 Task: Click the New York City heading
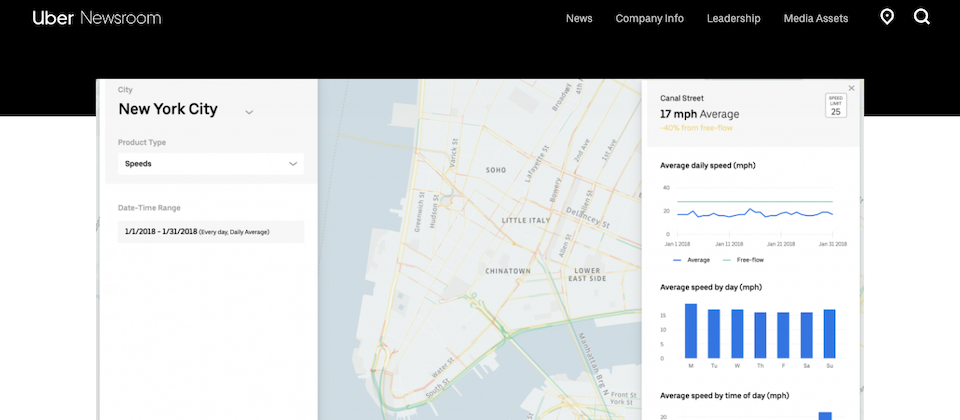pyautogui.click(x=168, y=109)
